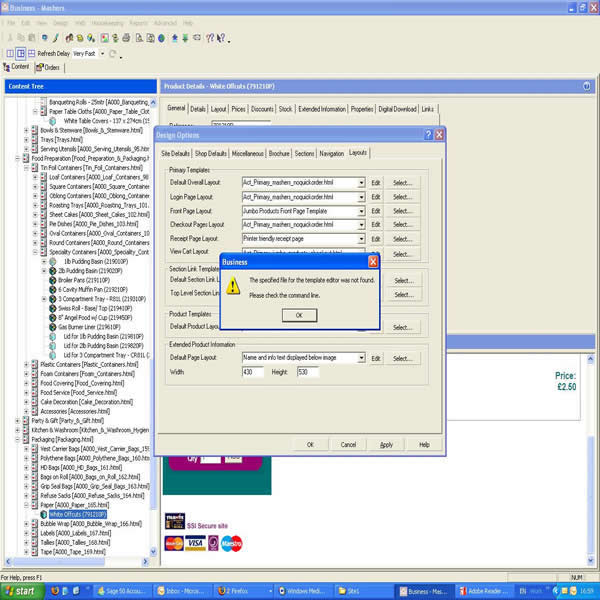Image resolution: width=600 pixels, height=600 pixels.
Task: Click the Print icon in the toolbar
Action: (x=126, y=39)
